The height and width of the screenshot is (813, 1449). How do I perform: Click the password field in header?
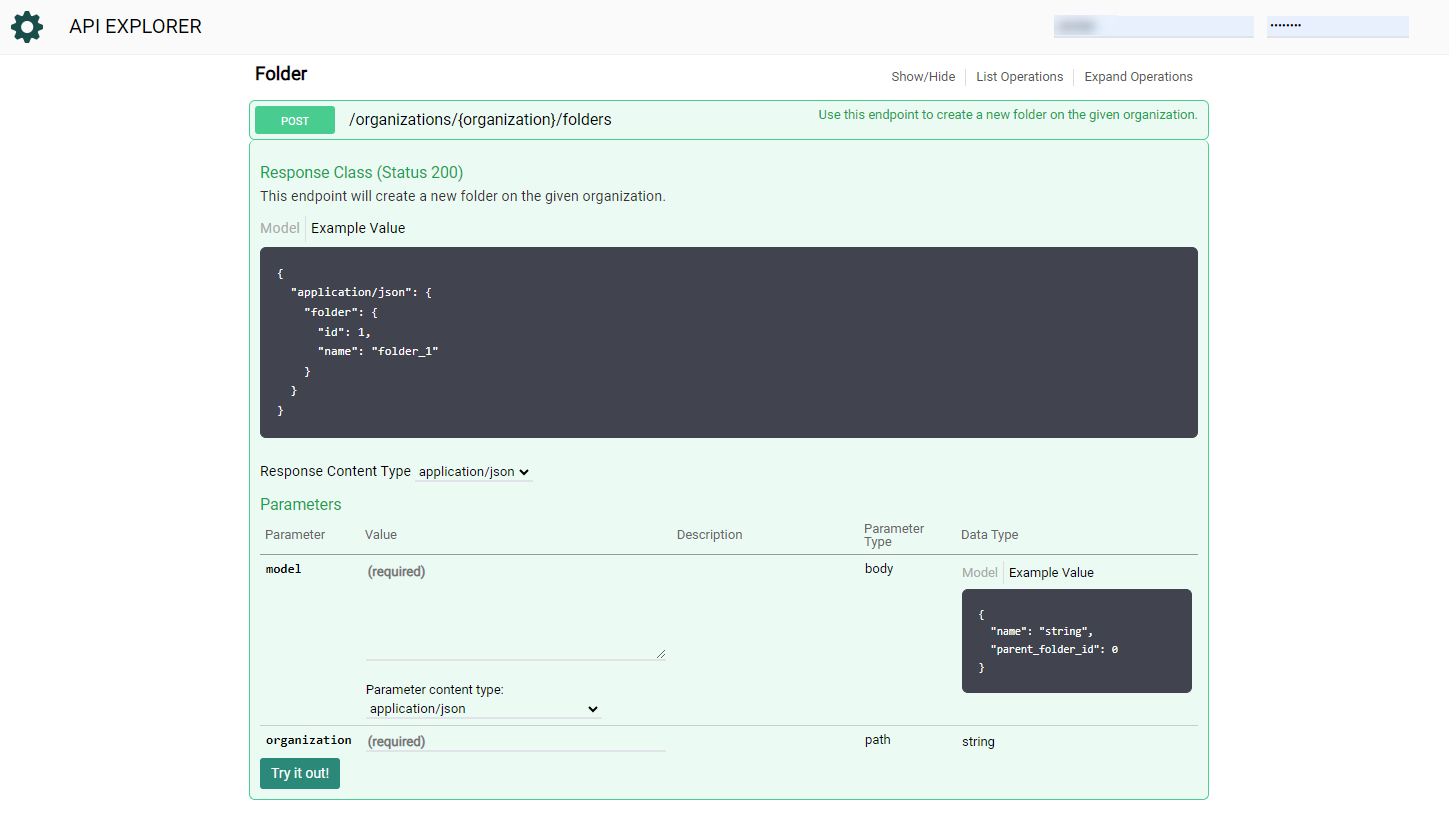tap(1337, 26)
